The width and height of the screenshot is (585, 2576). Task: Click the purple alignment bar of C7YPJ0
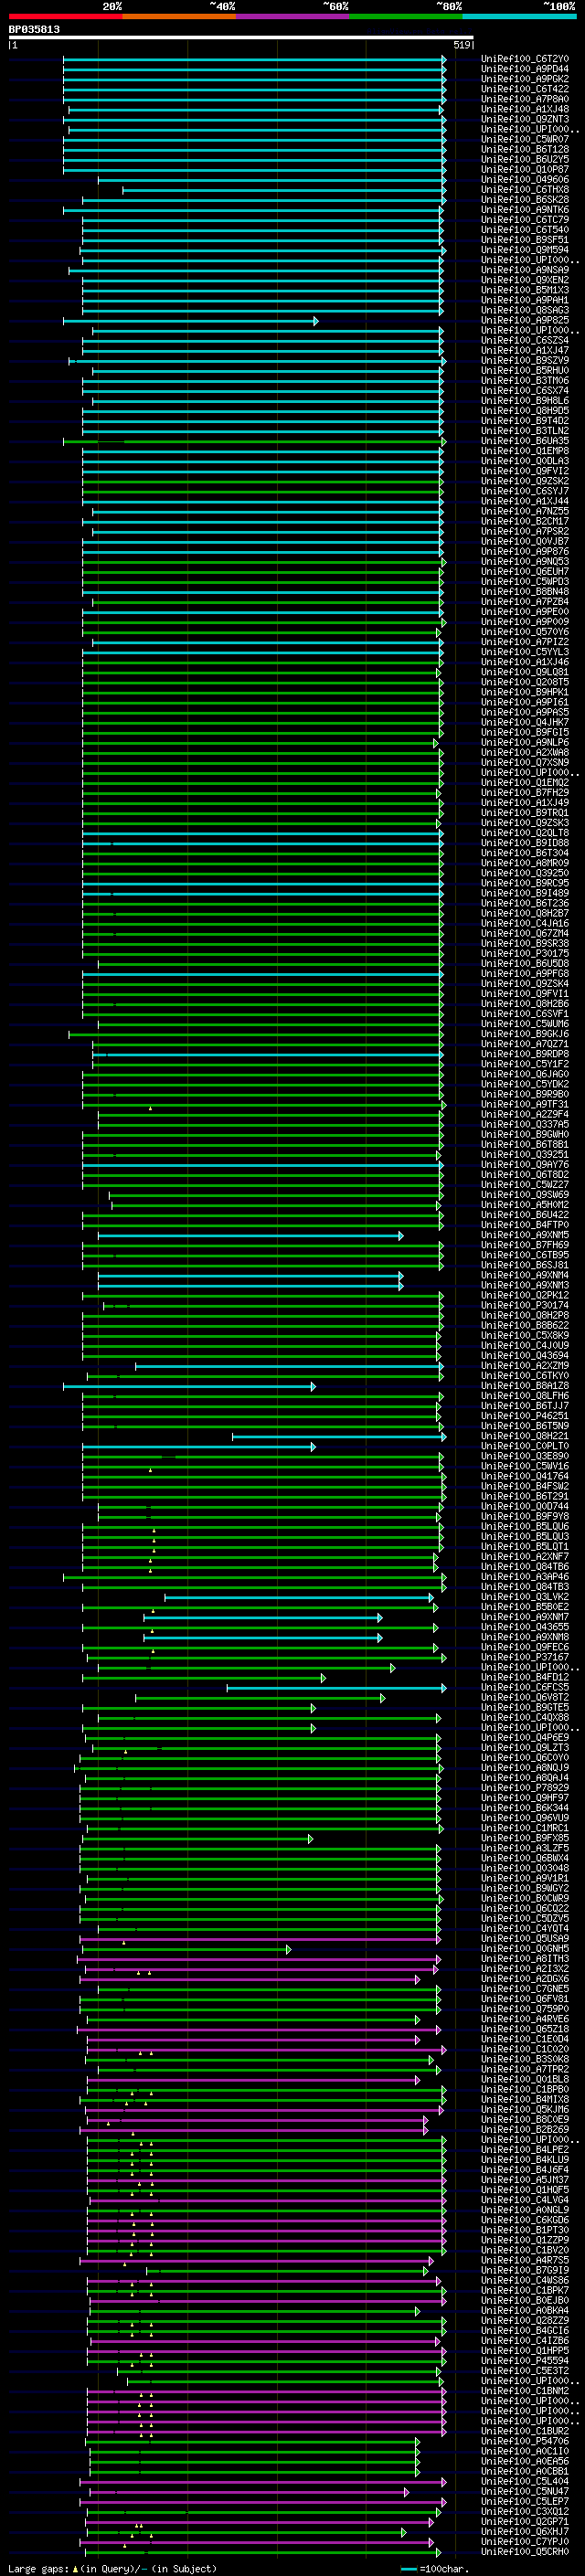coord(257,2542)
